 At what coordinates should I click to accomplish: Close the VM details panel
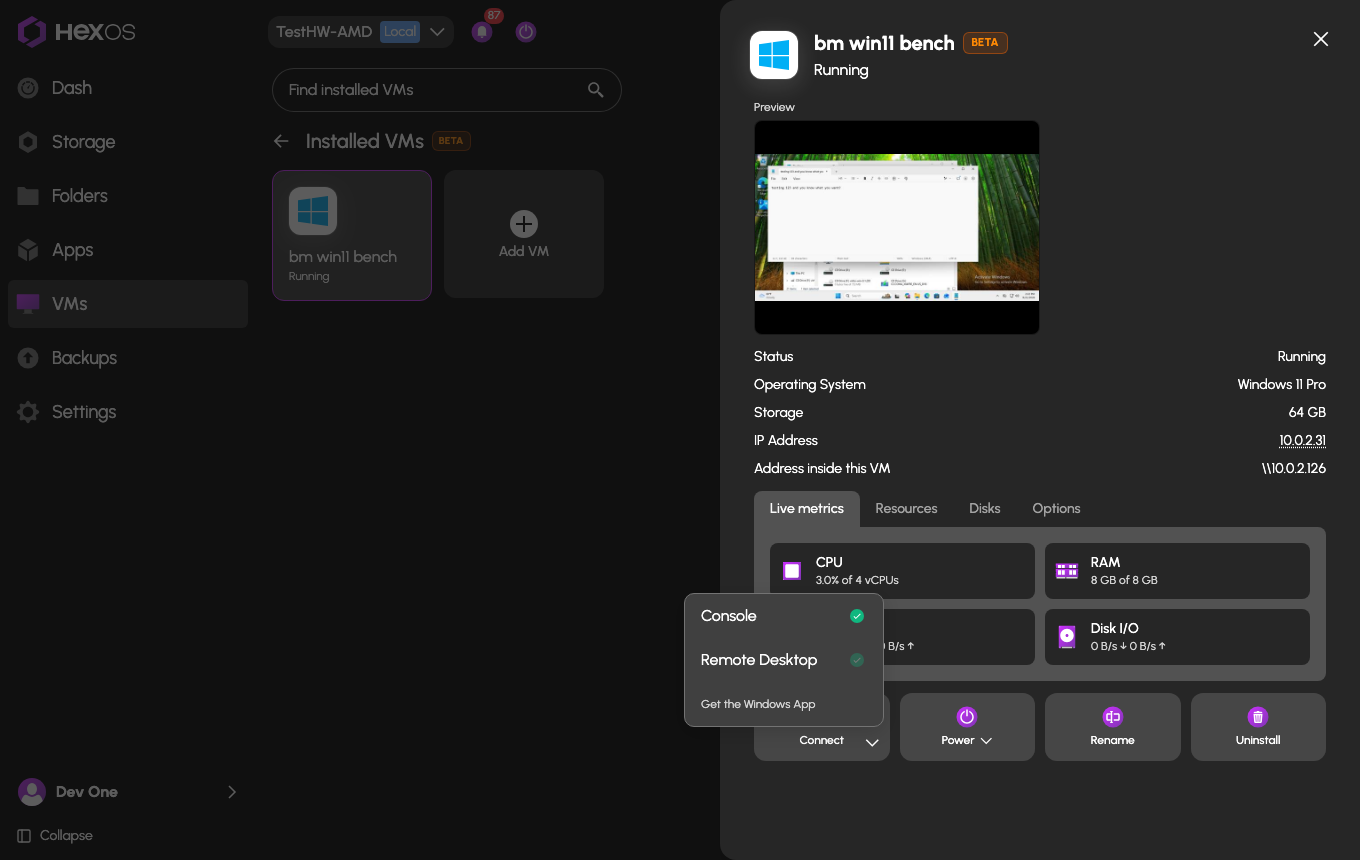pyautogui.click(x=1321, y=39)
